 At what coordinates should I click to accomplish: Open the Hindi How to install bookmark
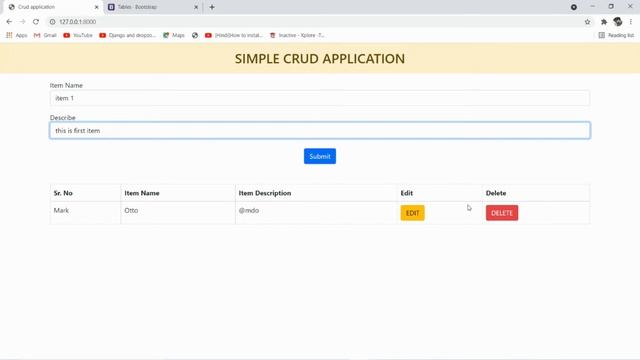(234, 36)
